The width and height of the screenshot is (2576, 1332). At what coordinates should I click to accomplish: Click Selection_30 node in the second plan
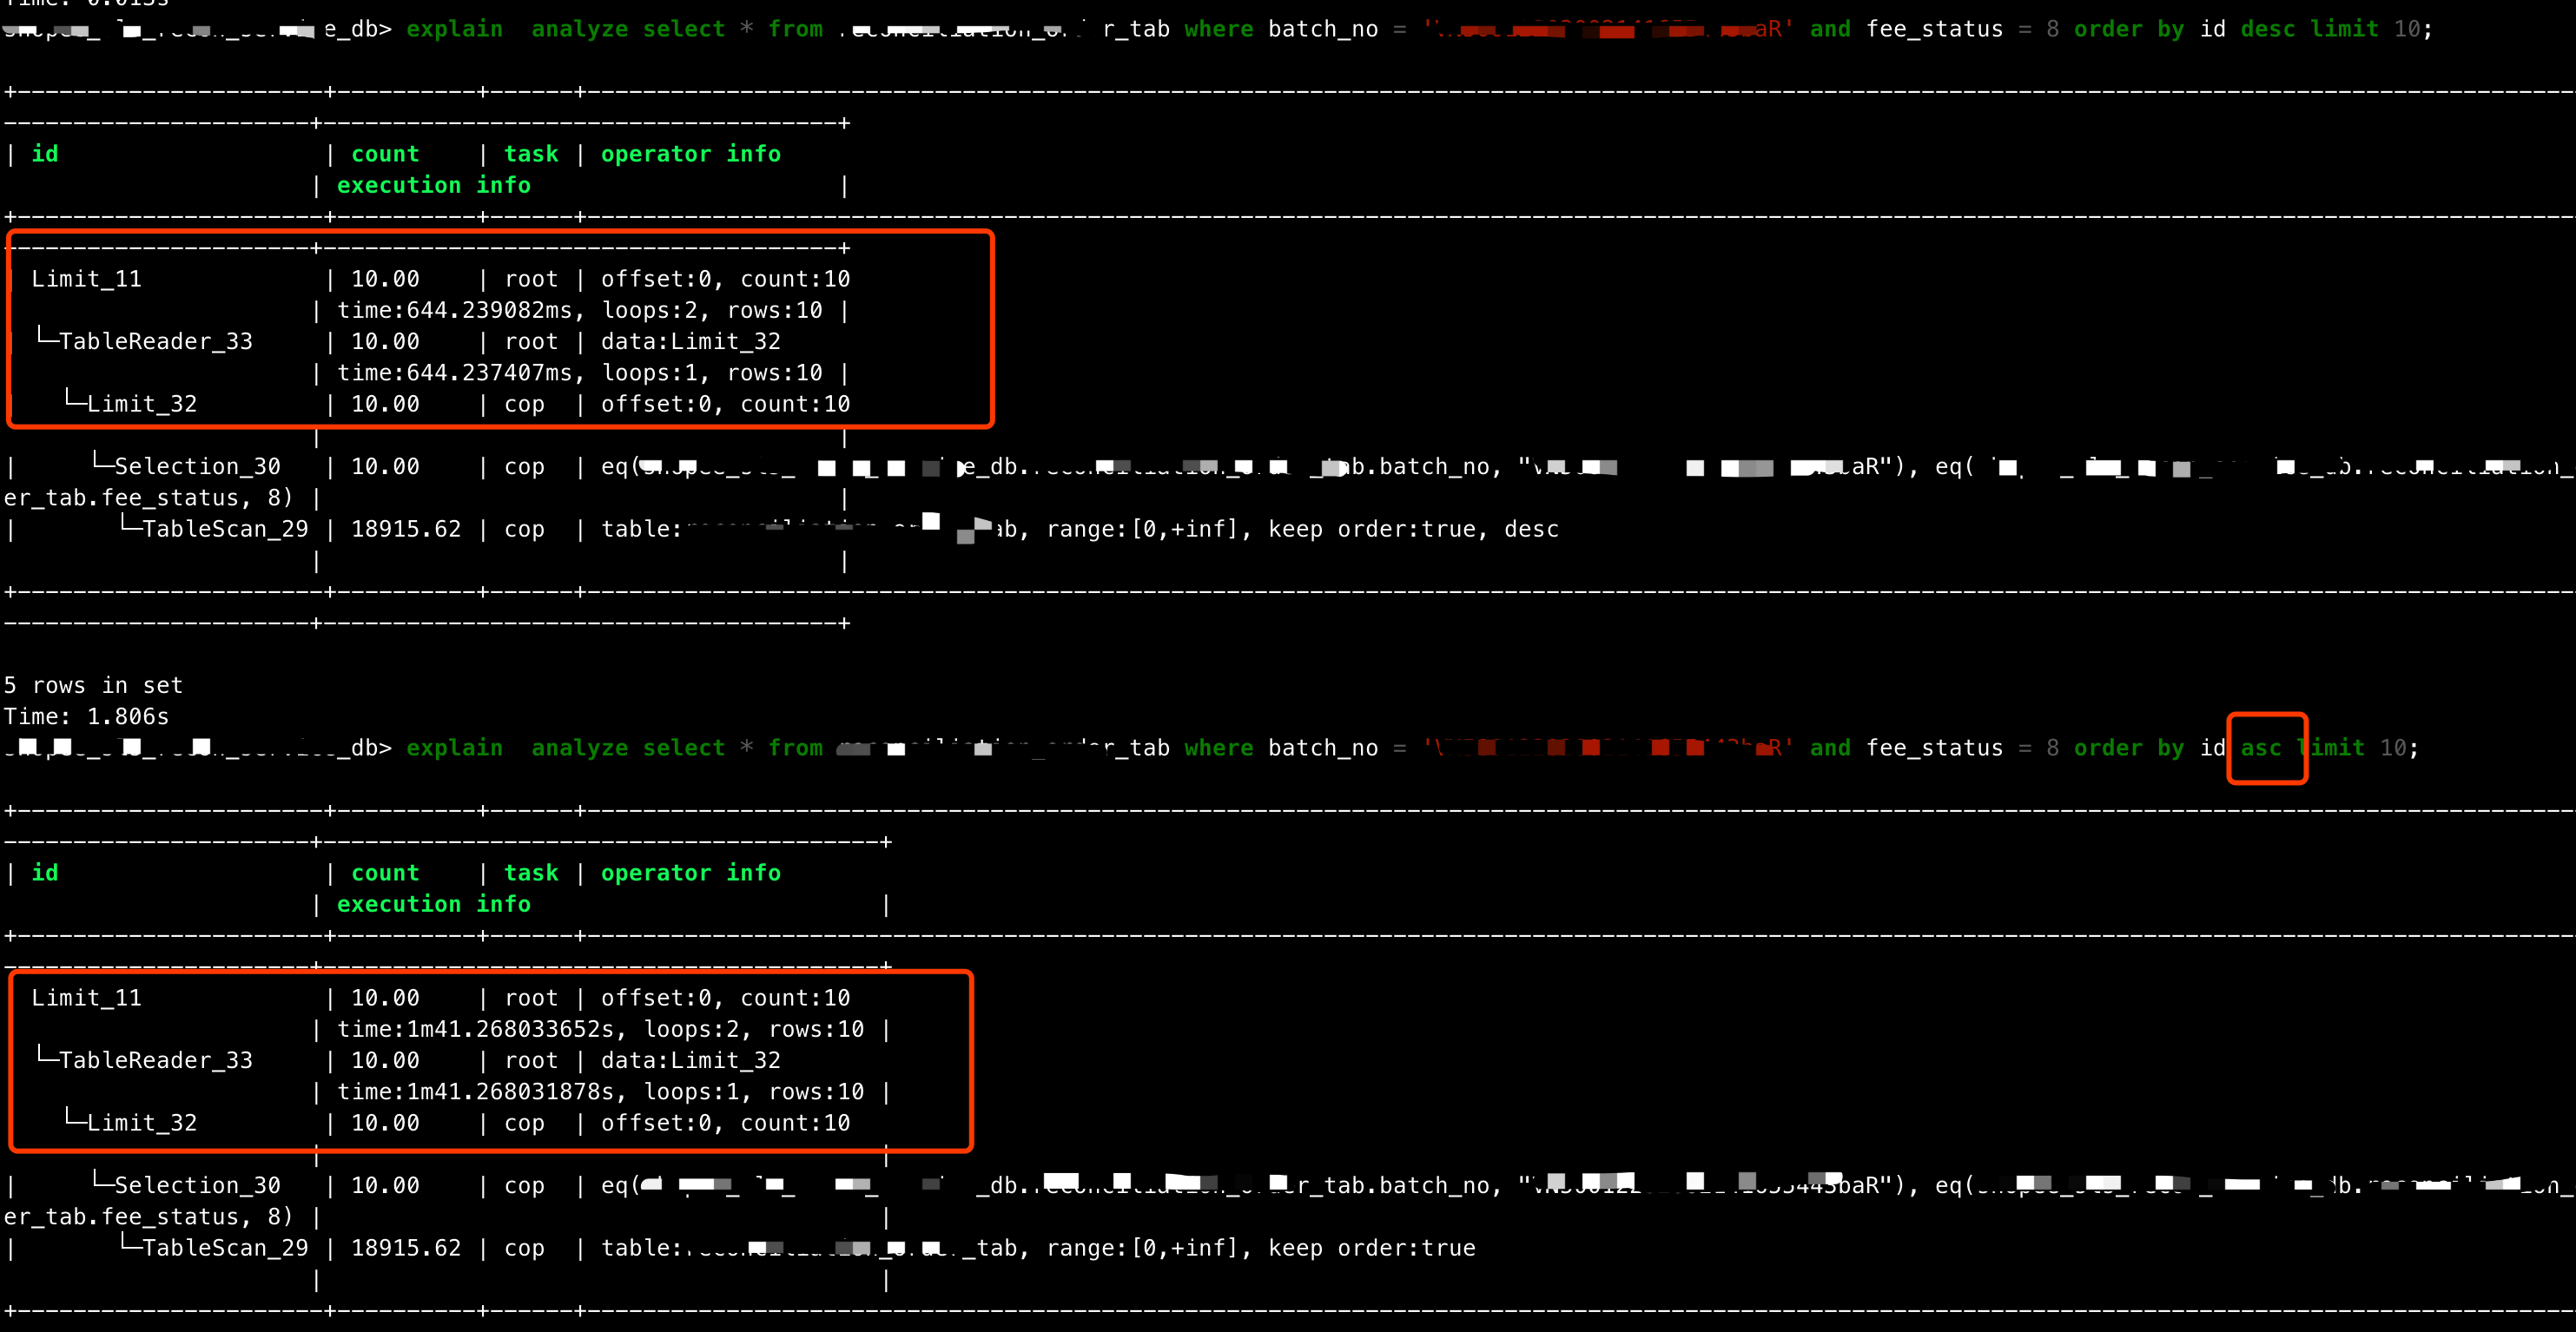point(196,1185)
